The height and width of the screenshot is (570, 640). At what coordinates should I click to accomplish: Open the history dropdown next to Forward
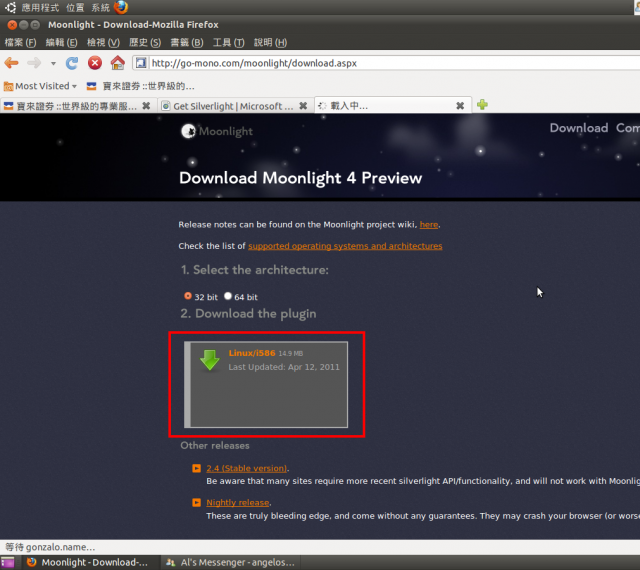coord(53,63)
